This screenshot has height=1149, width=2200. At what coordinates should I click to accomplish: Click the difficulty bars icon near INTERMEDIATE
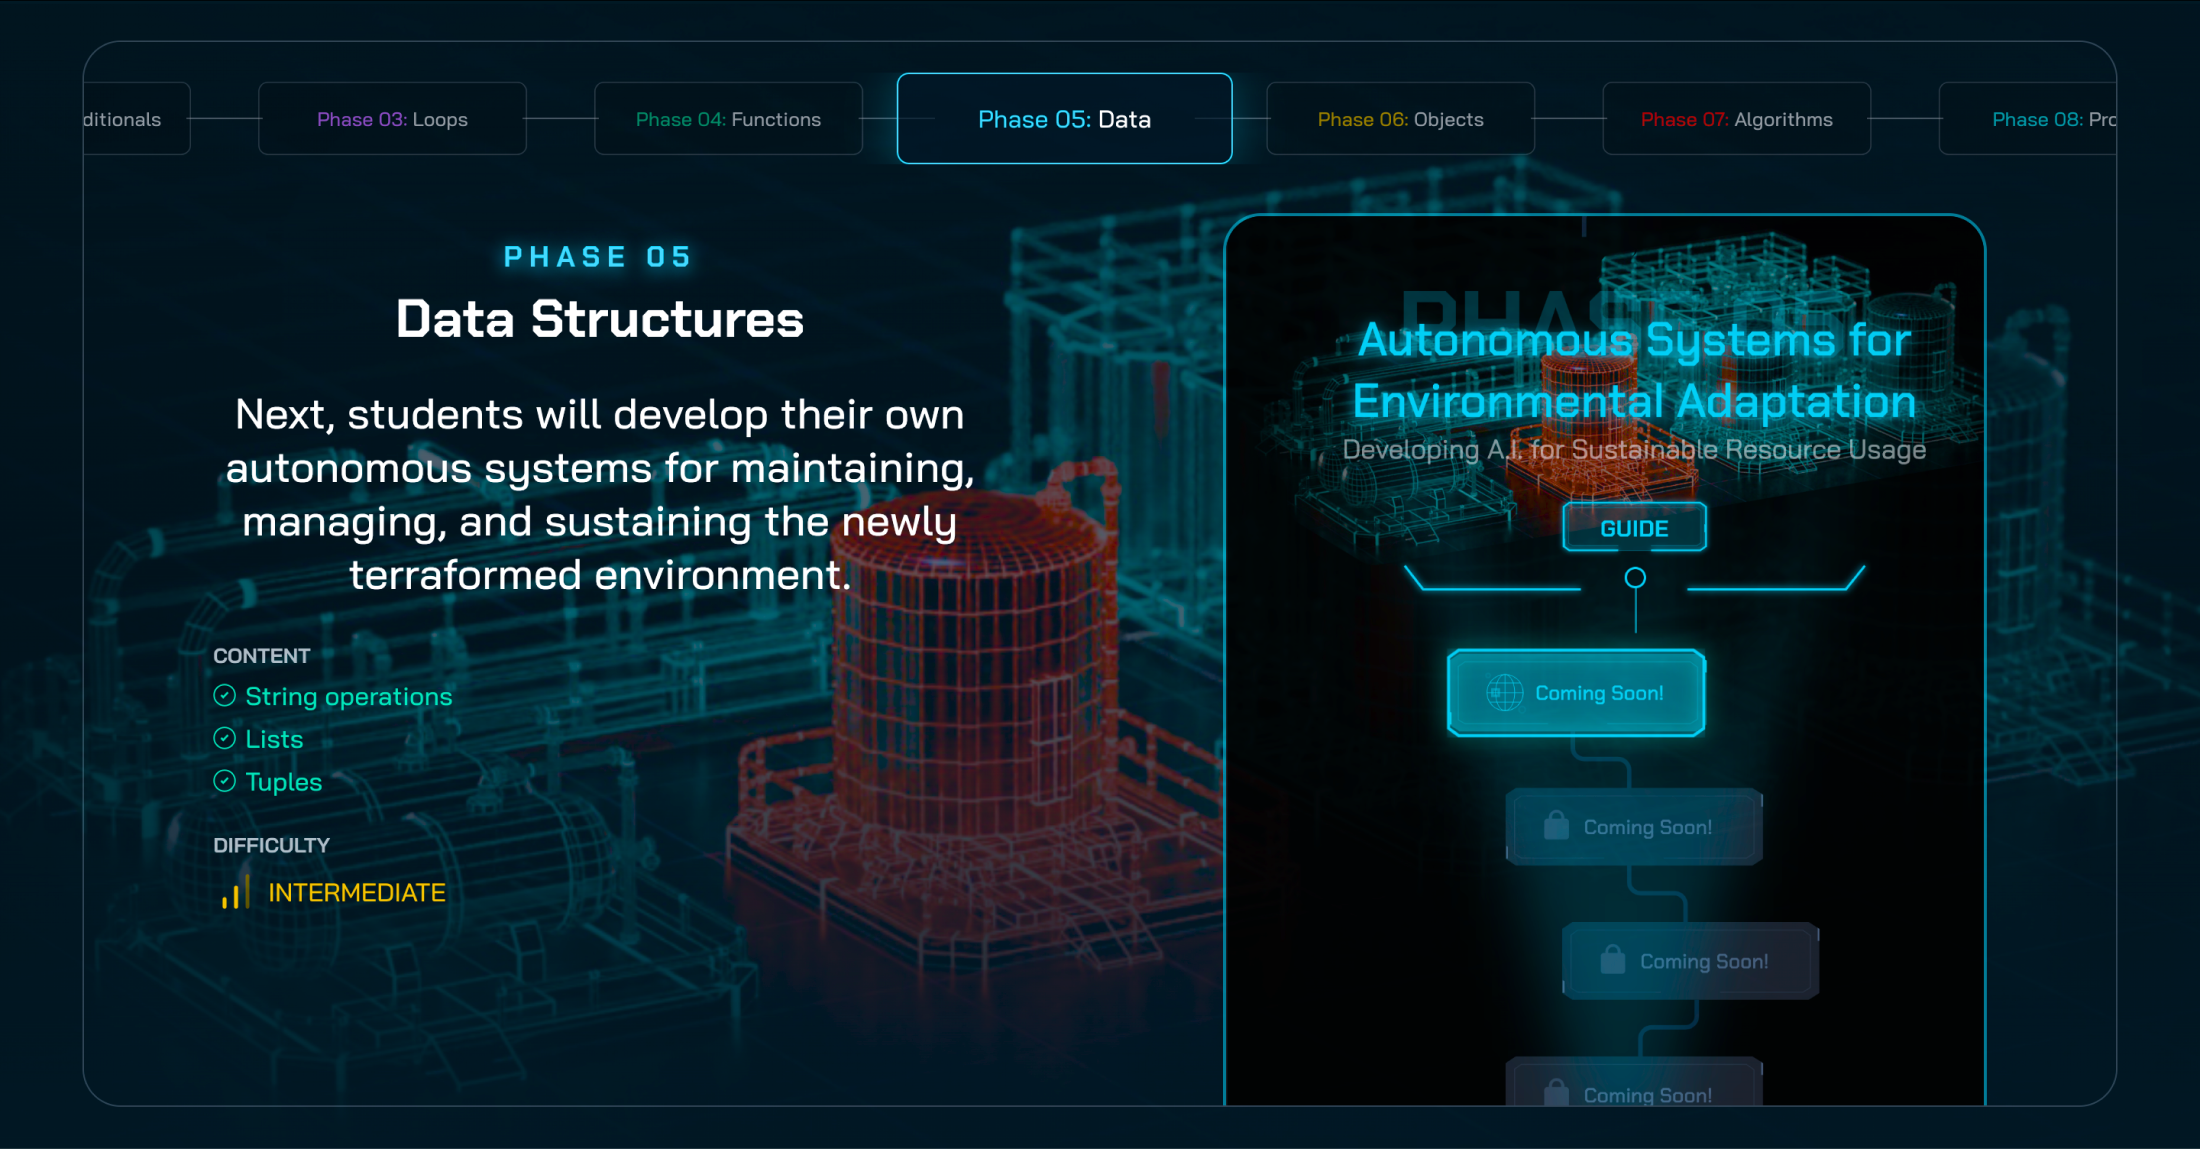236,892
